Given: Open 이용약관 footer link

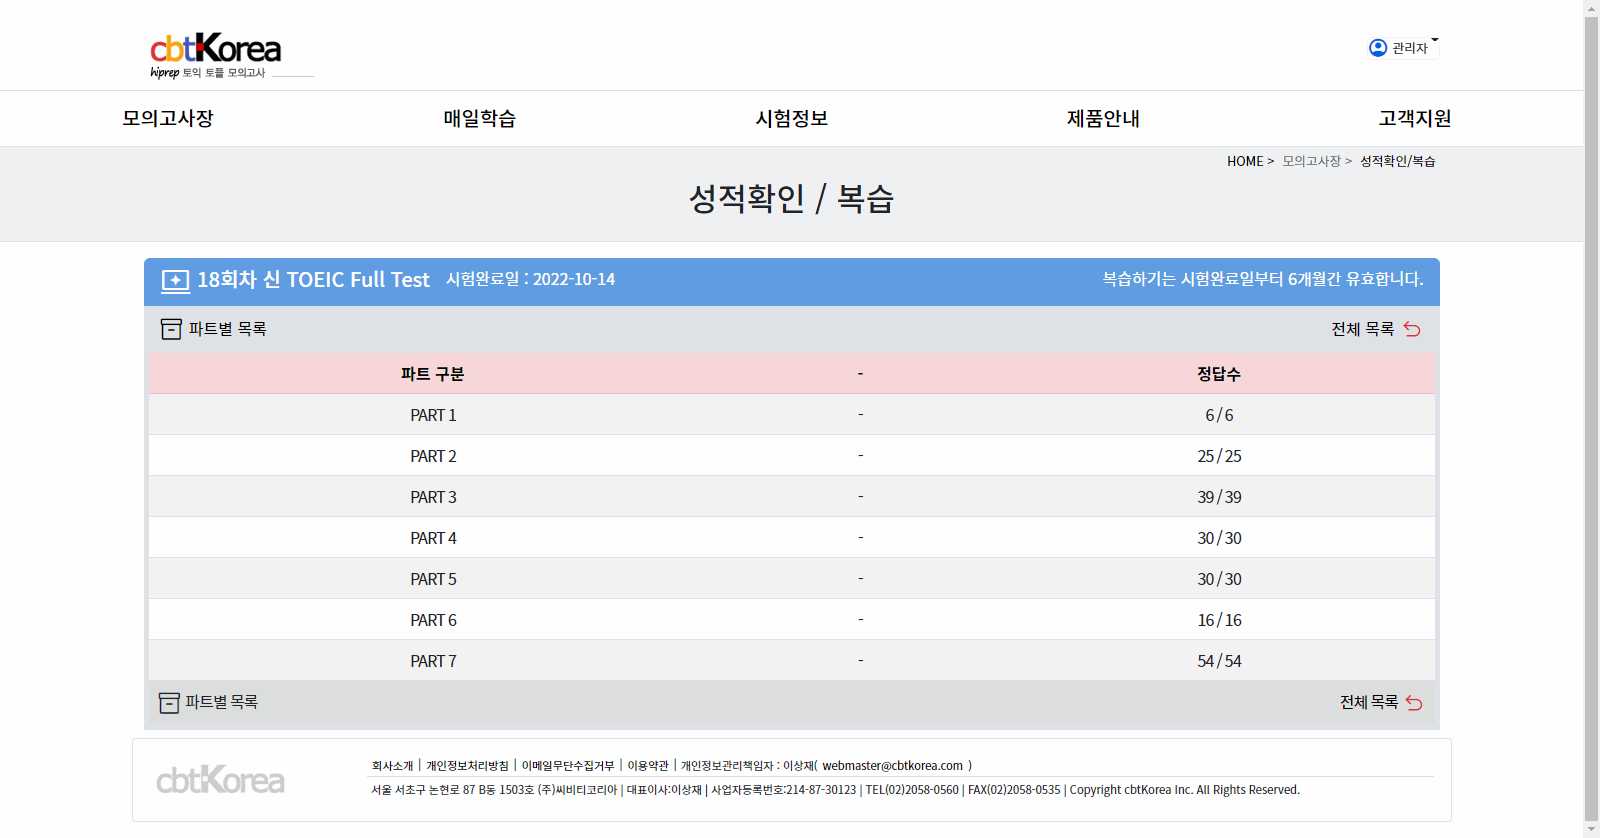Looking at the screenshot, I should [648, 766].
